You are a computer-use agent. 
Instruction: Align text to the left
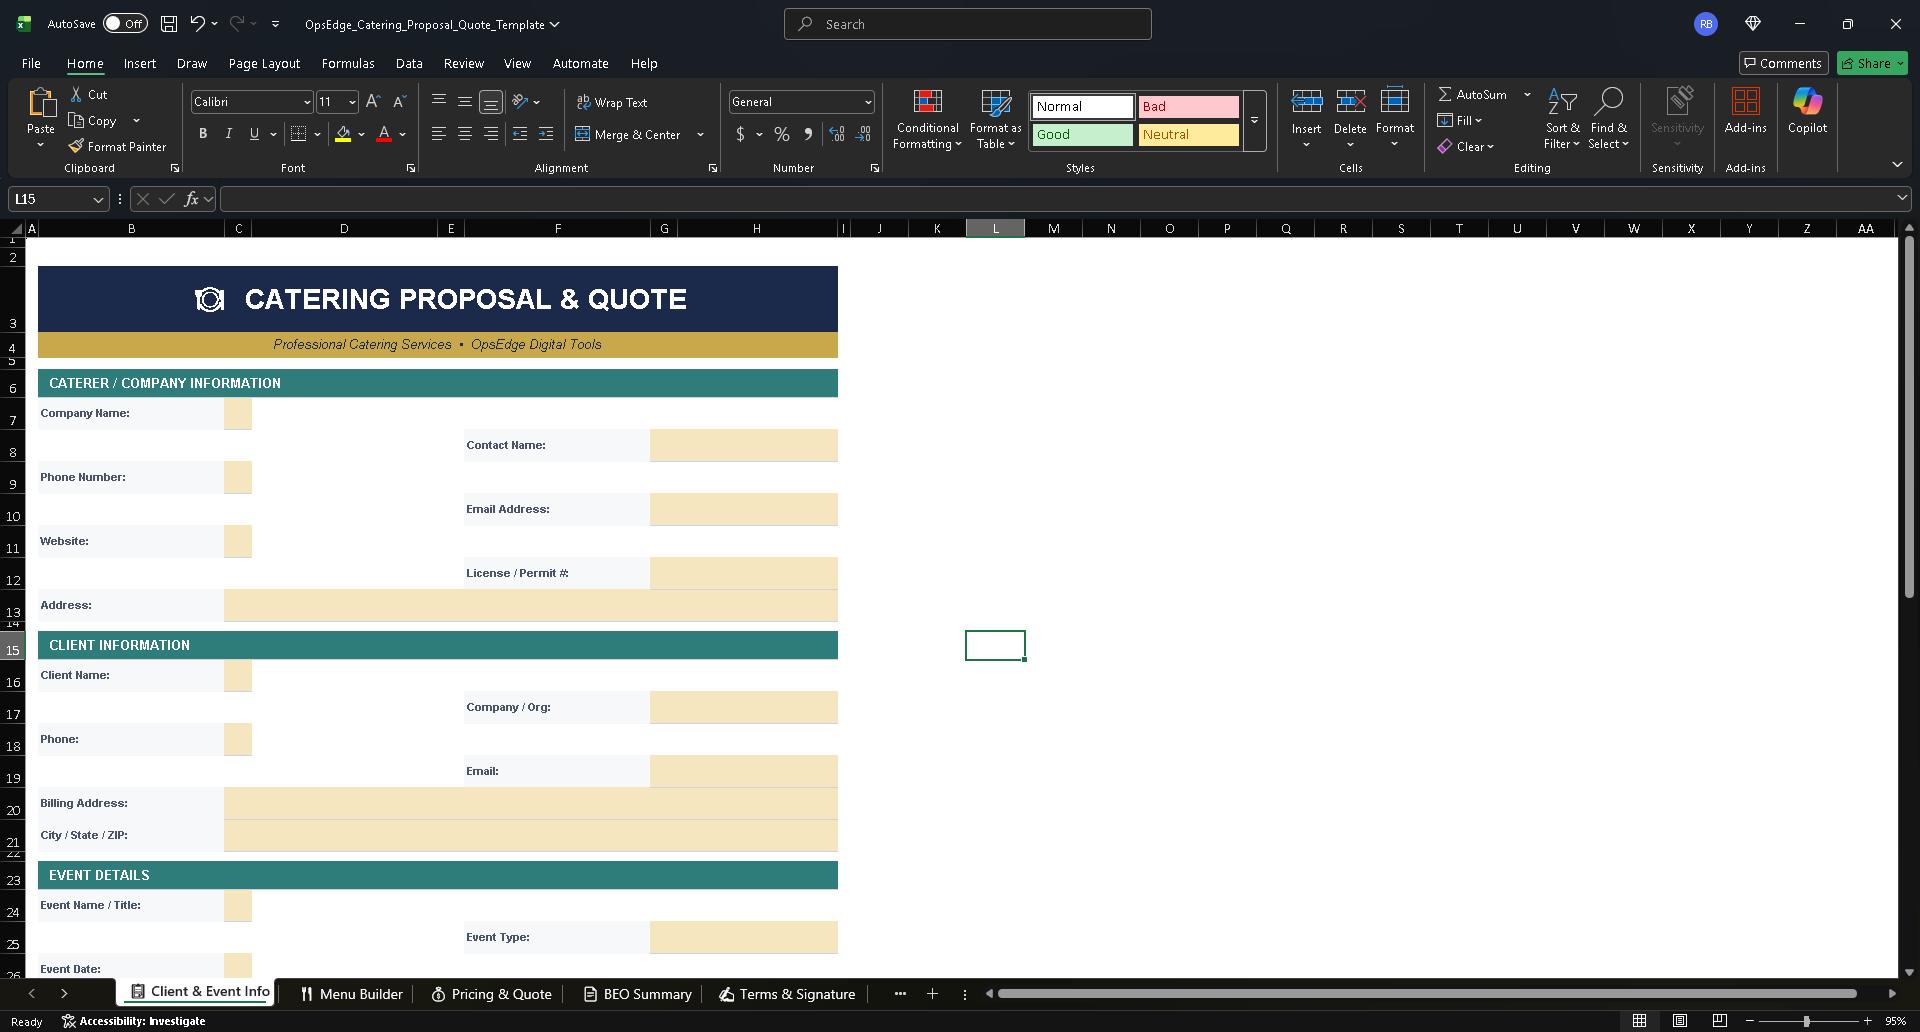tap(438, 134)
